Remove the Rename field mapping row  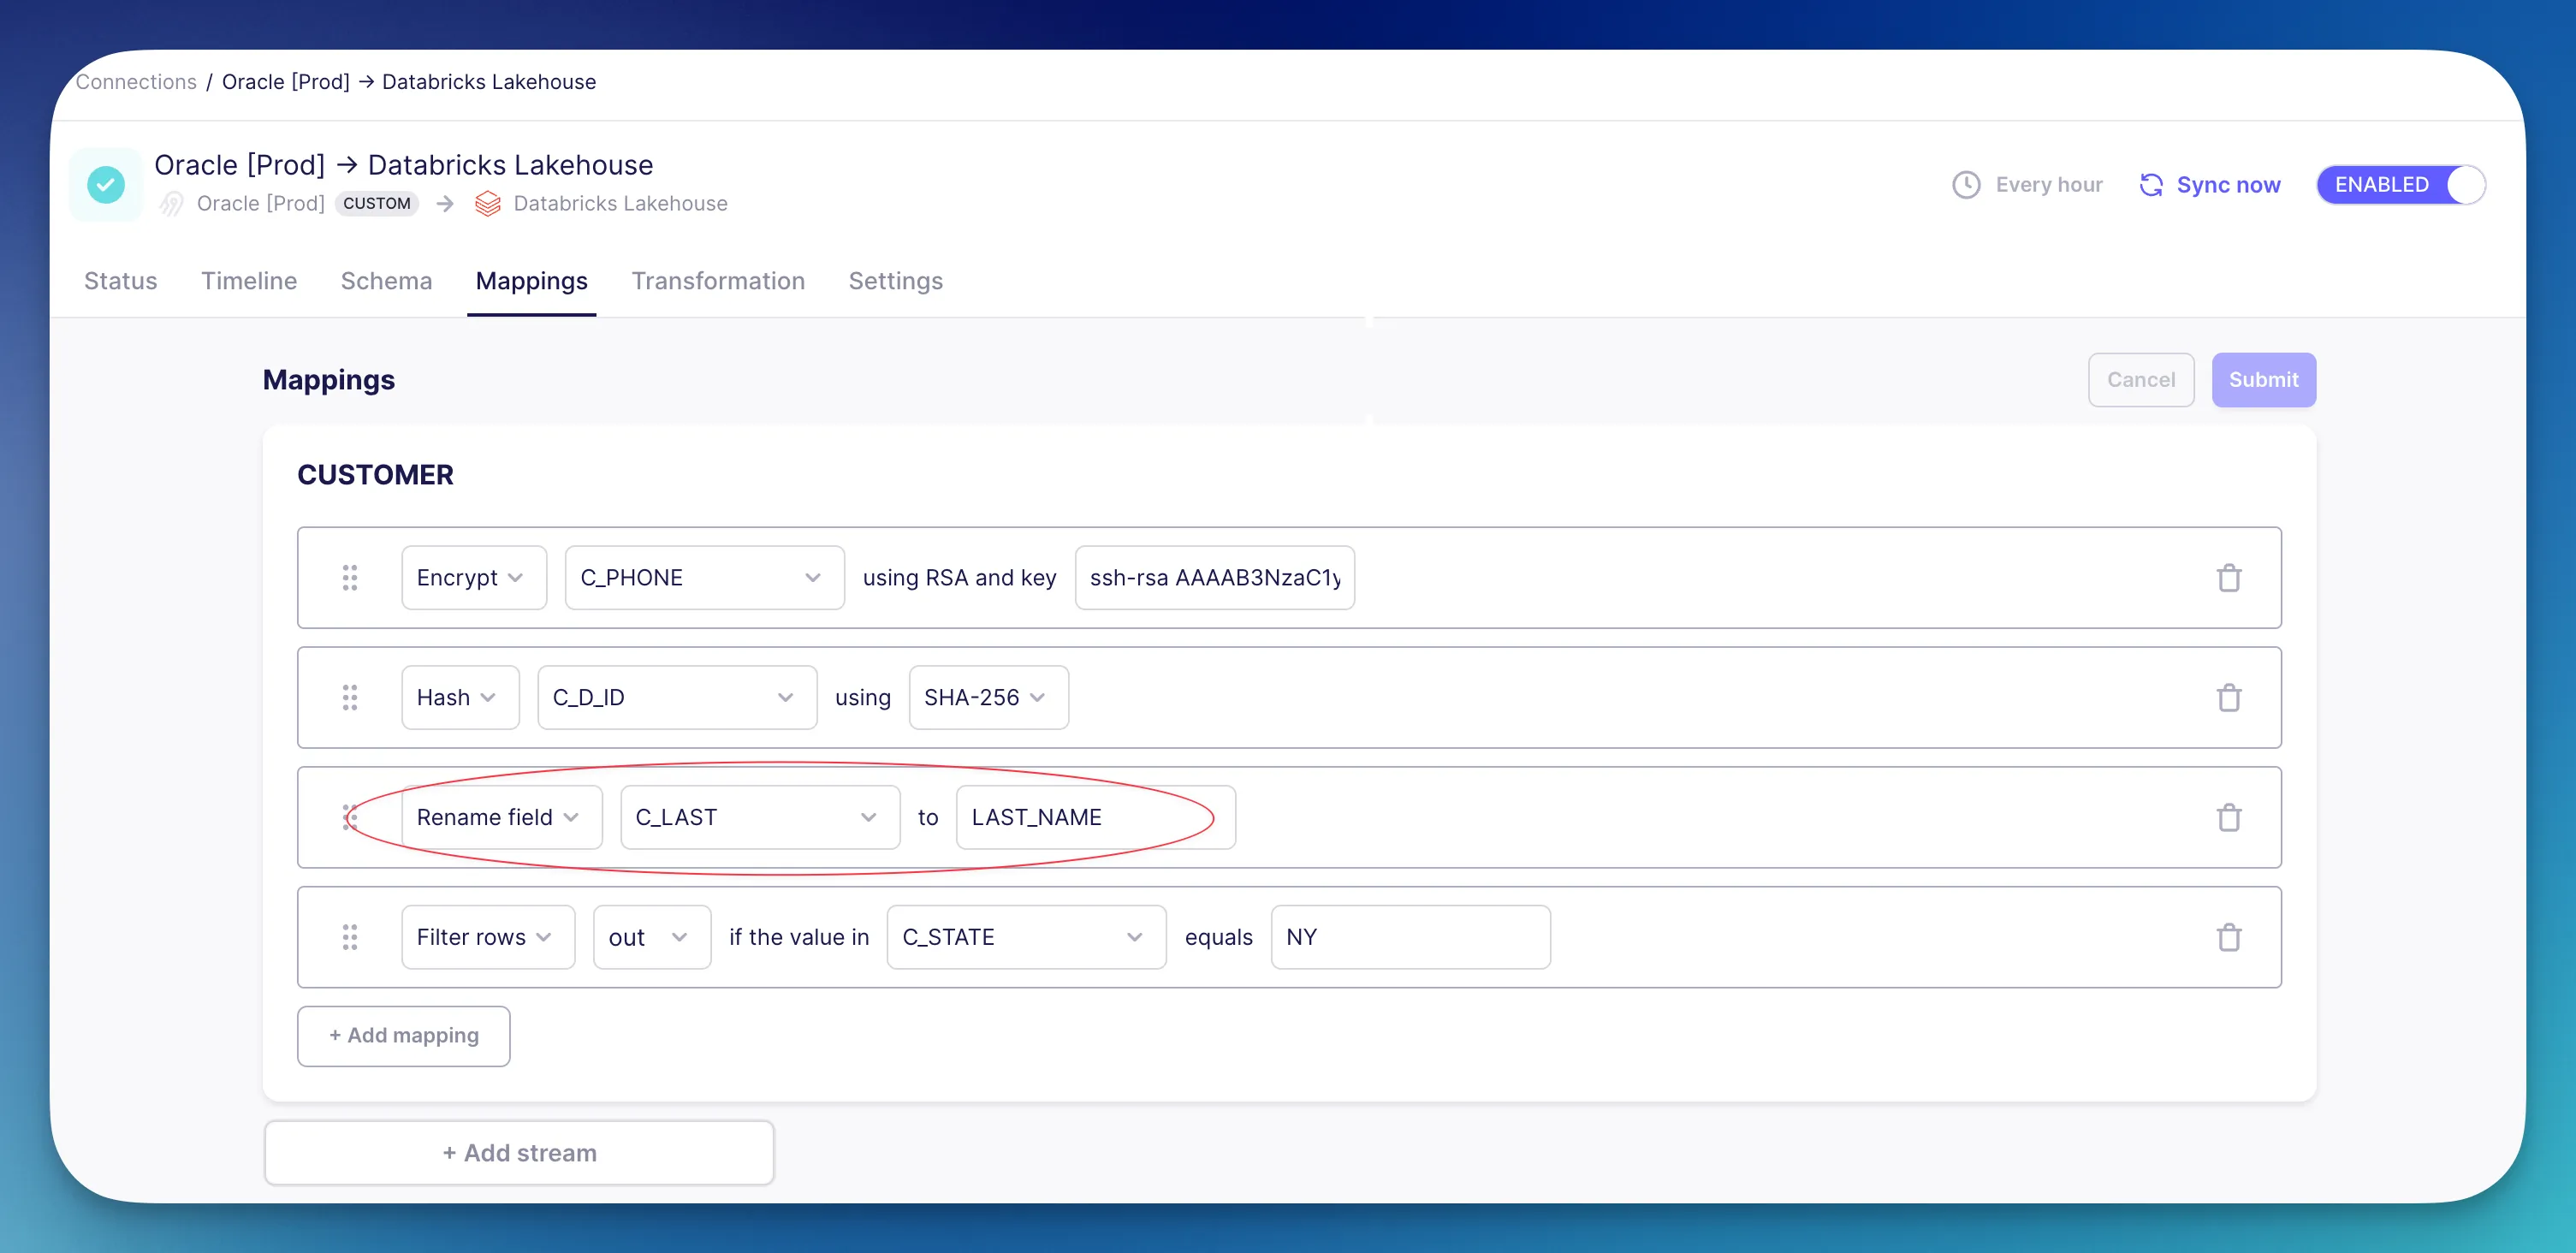[2228, 818]
